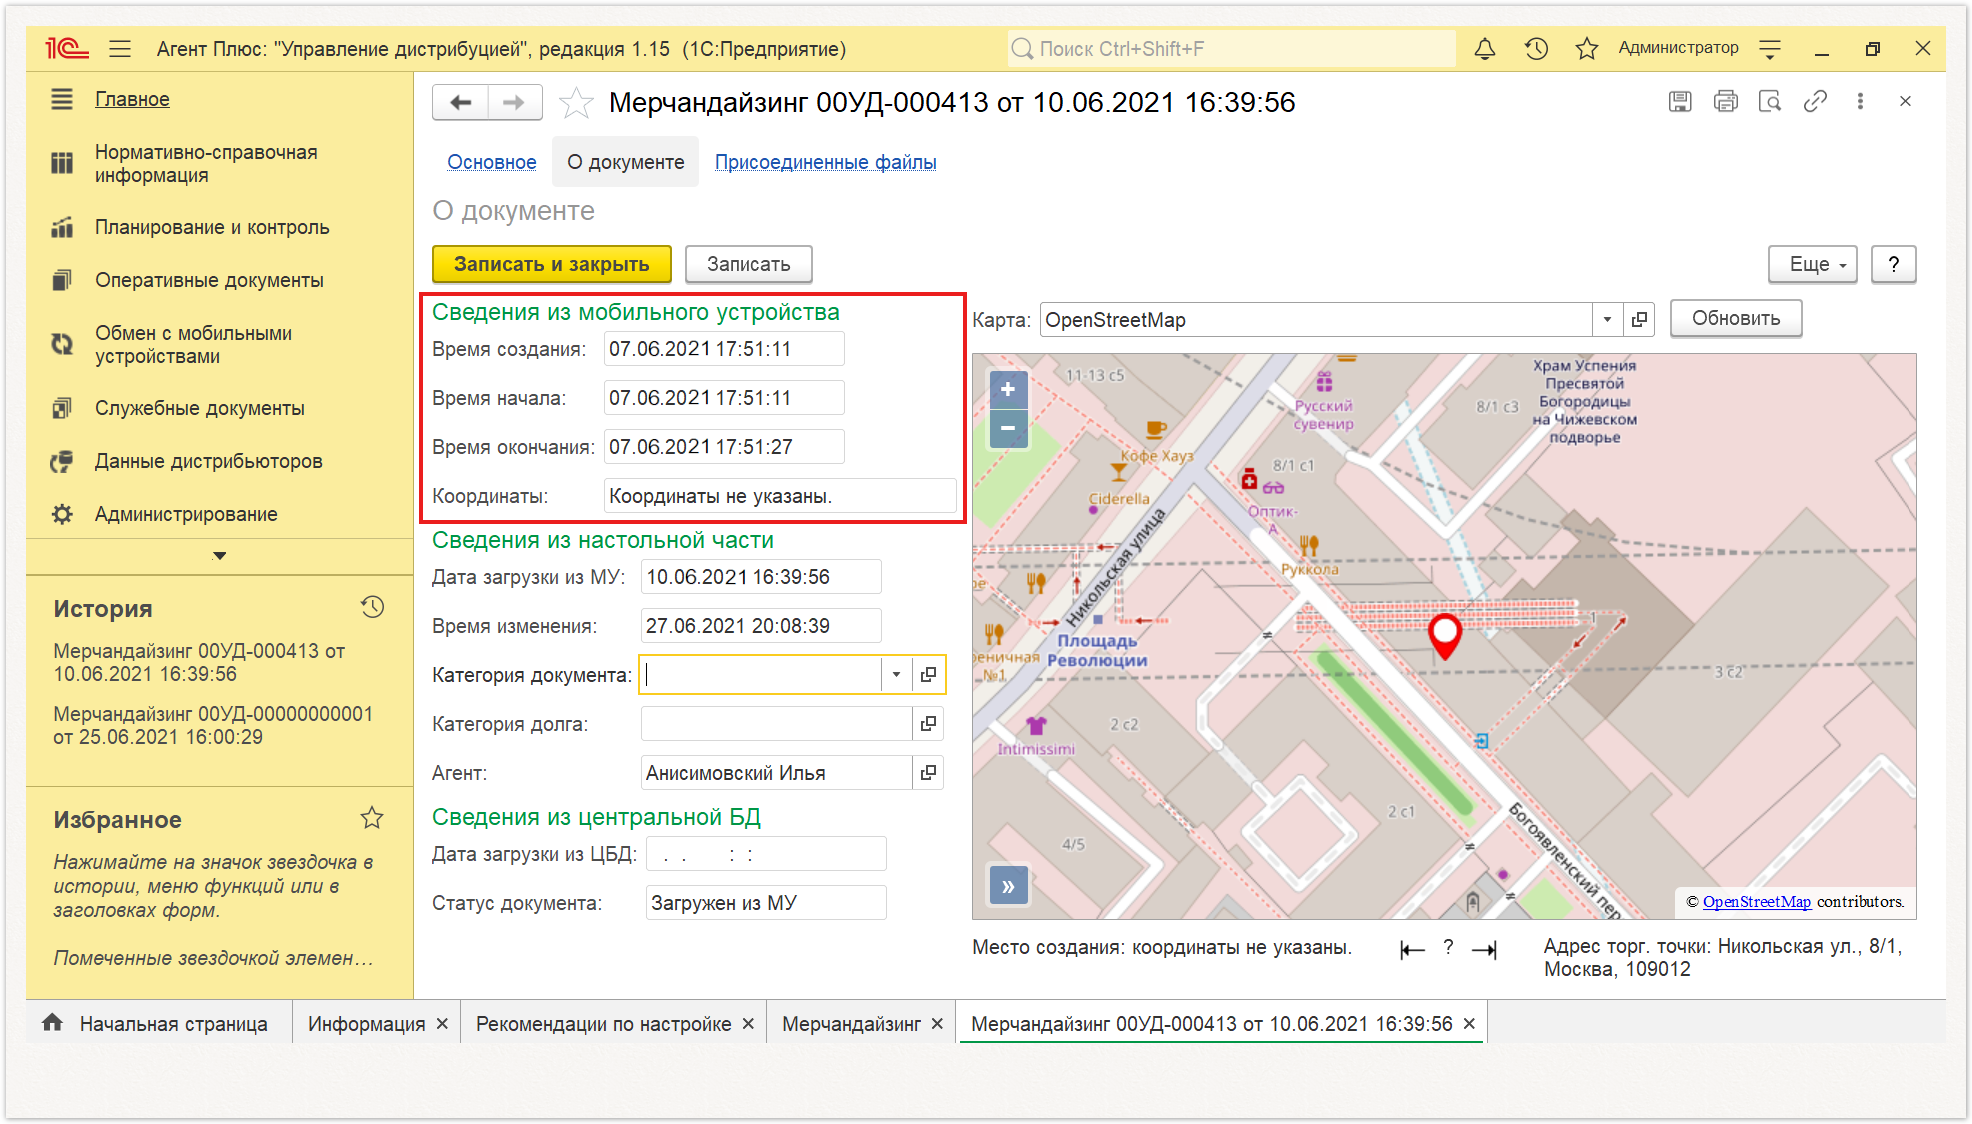The height and width of the screenshot is (1124, 1972).
Task: Add document to favorites with the star
Action: [x=576, y=102]
